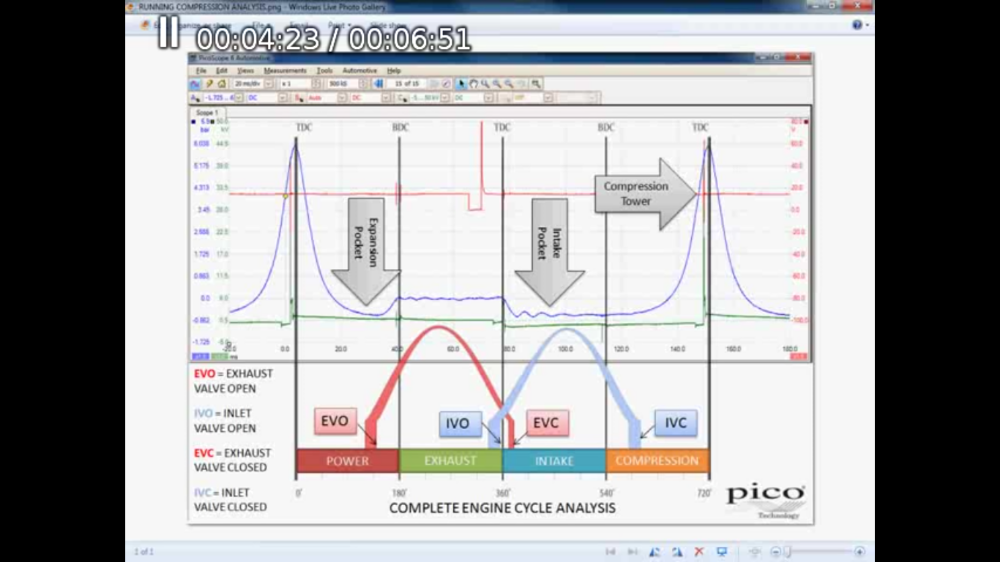Click the rotate counterclockwise icon
1000x562 pixels.
coord(655,551)
